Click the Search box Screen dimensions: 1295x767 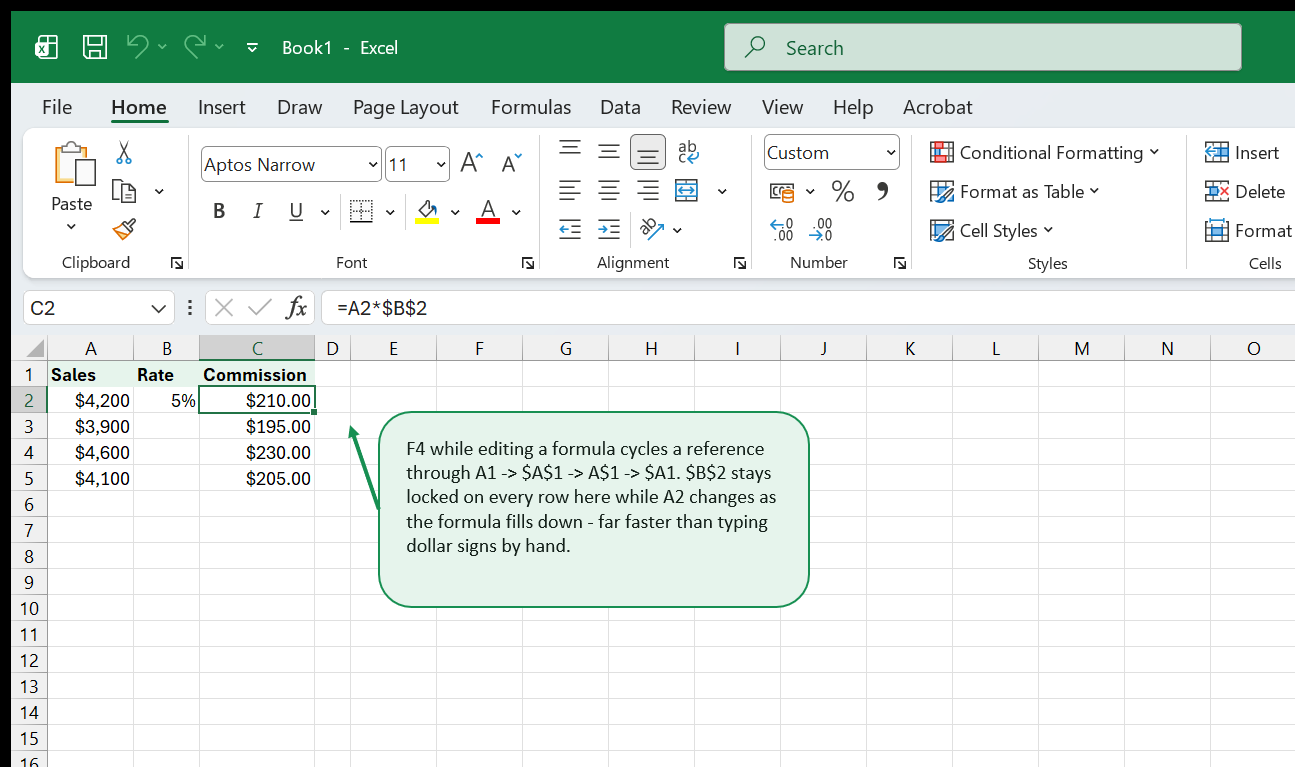[x=983, y=47]
